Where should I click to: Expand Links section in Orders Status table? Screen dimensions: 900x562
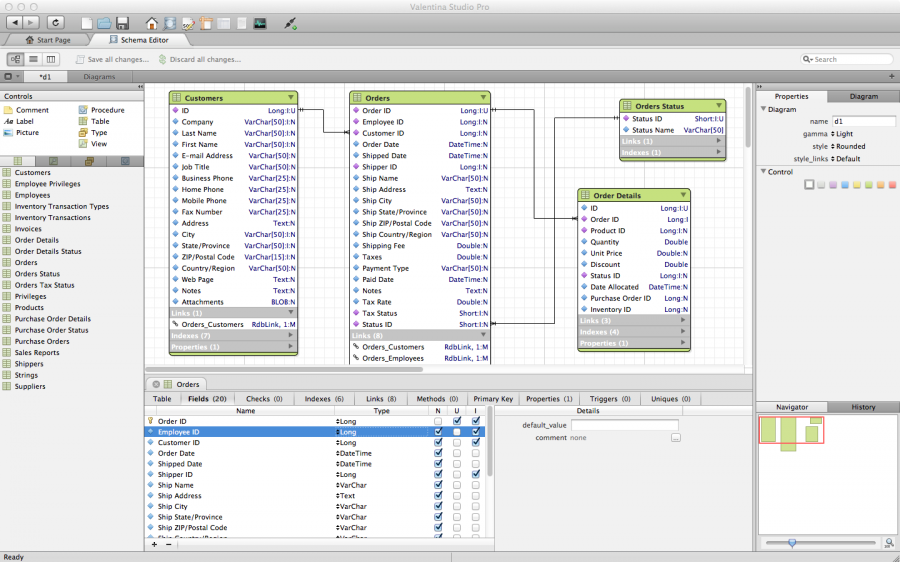pyautogui.click(x=717, y=141)
